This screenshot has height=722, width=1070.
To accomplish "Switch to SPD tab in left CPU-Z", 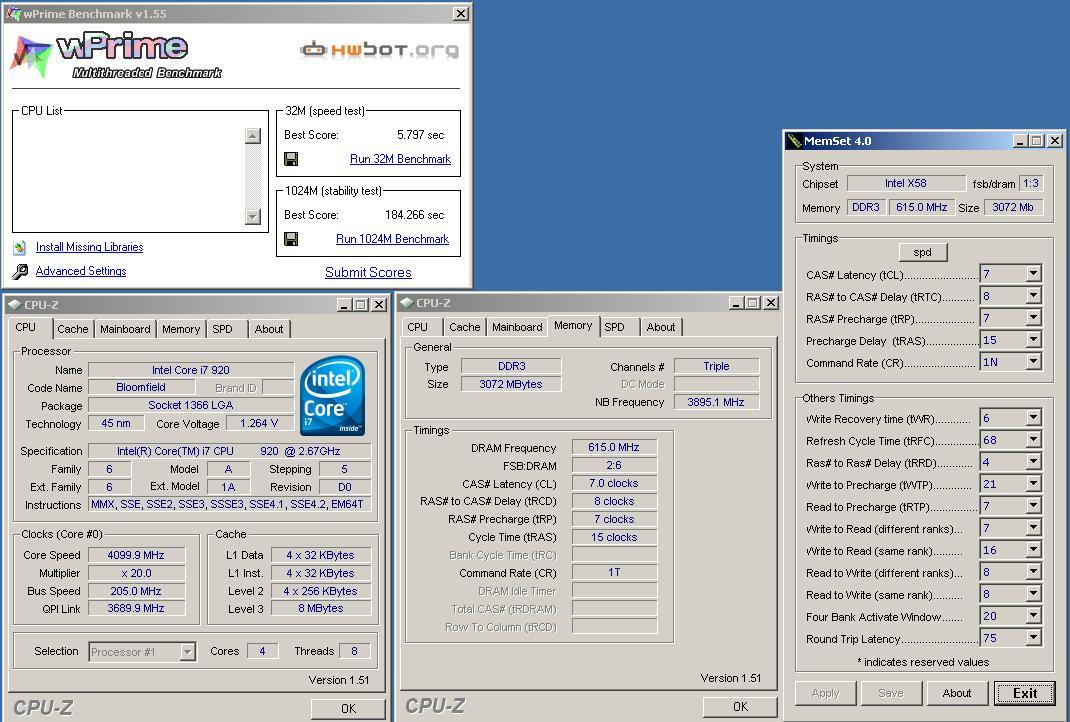I will pyautogui.click(x=222, y=329).
